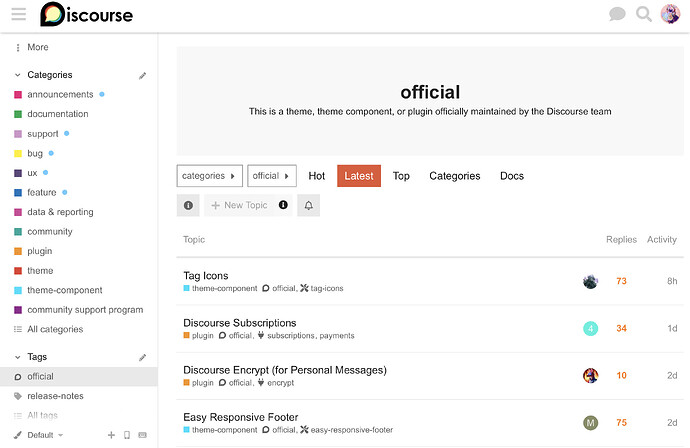Open the documentation category
Screen dimensions: 690x448
58,114
